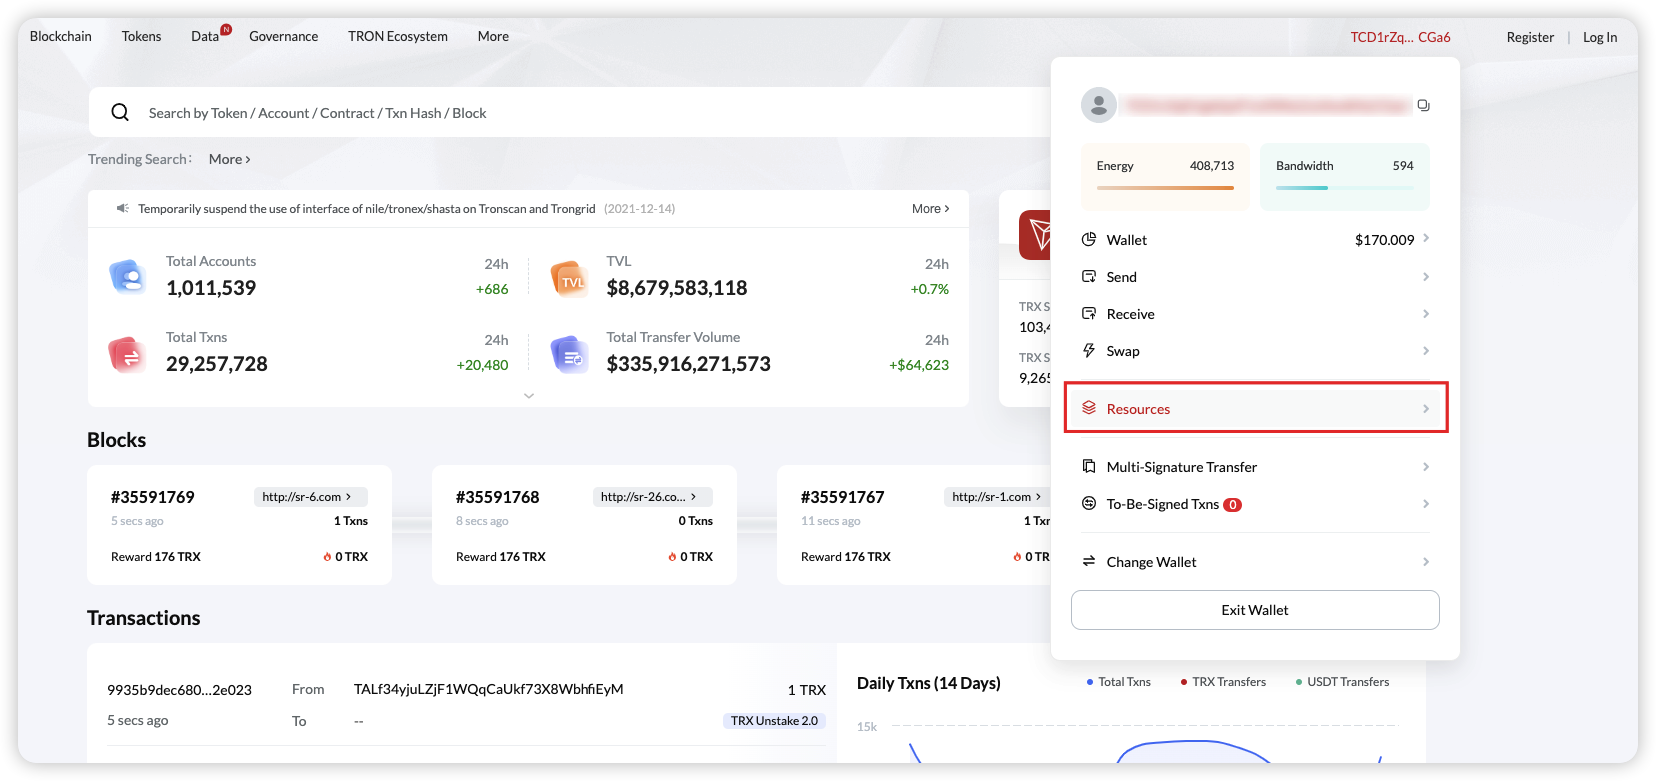Open the Send row chevron
1656x781 pixels.
(x=1426, y=276)
